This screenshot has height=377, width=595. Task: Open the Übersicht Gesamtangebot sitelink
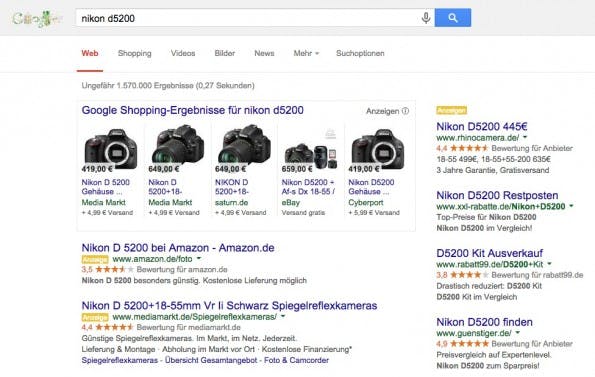211,360
